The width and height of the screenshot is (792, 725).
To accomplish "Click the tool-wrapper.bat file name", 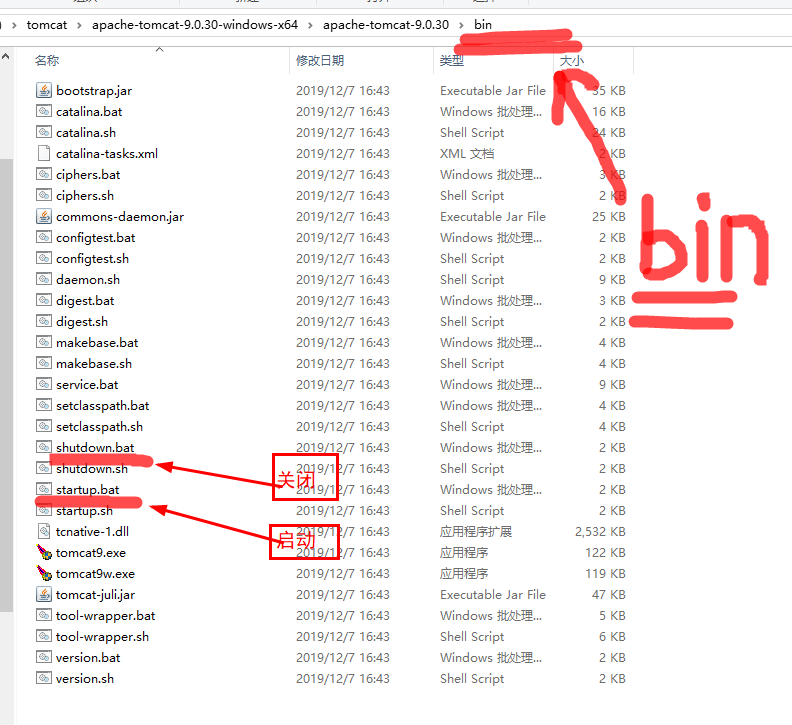I will [x=106, y=616].
